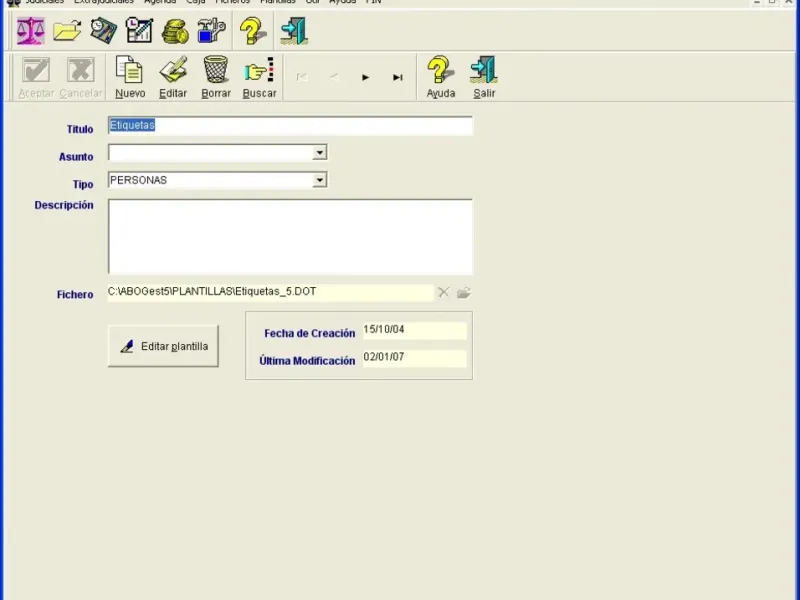Click the top toolbar exit door icon
This screenshot has width=800, height=600.
(294, 31)
